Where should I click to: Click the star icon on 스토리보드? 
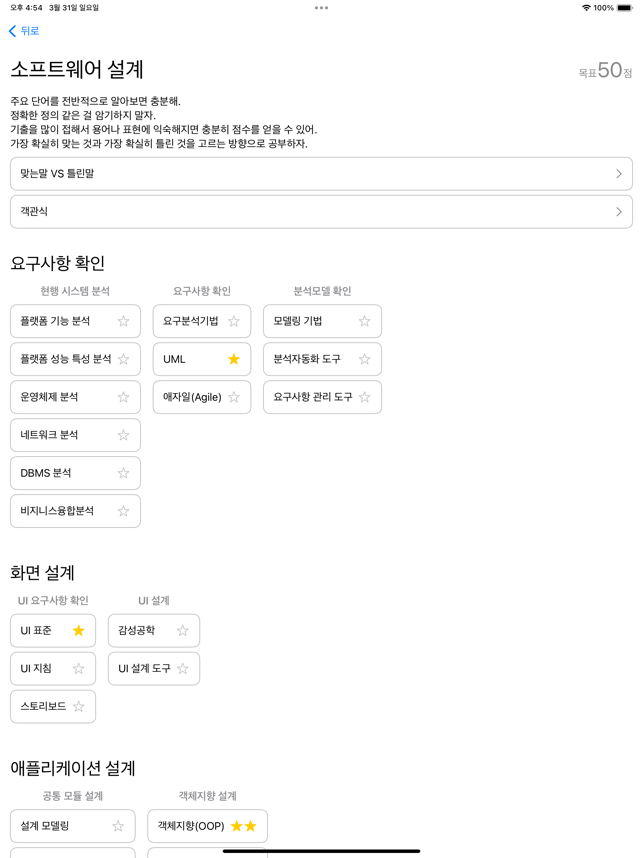[79, 707]
